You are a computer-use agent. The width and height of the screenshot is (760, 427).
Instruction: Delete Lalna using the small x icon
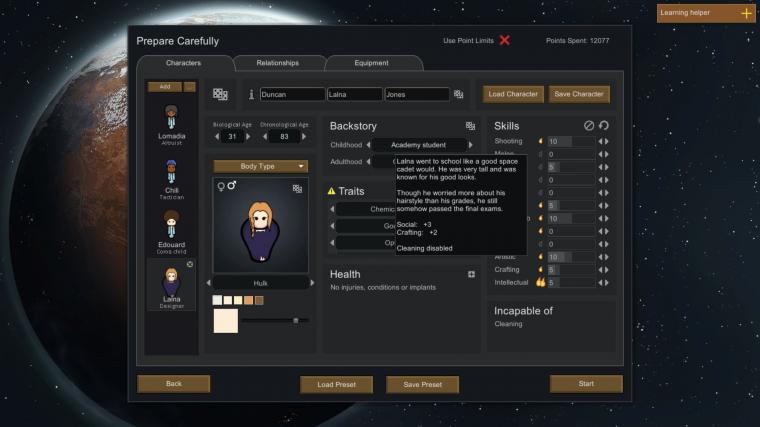pos(190,264)
